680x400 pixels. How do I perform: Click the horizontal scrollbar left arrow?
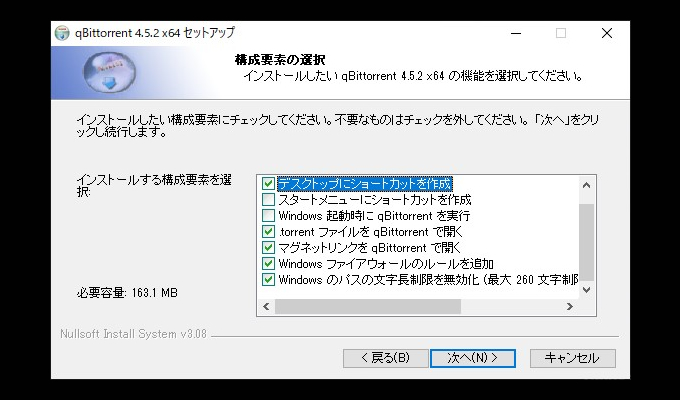pyautogui.click(x=266, y=307)
